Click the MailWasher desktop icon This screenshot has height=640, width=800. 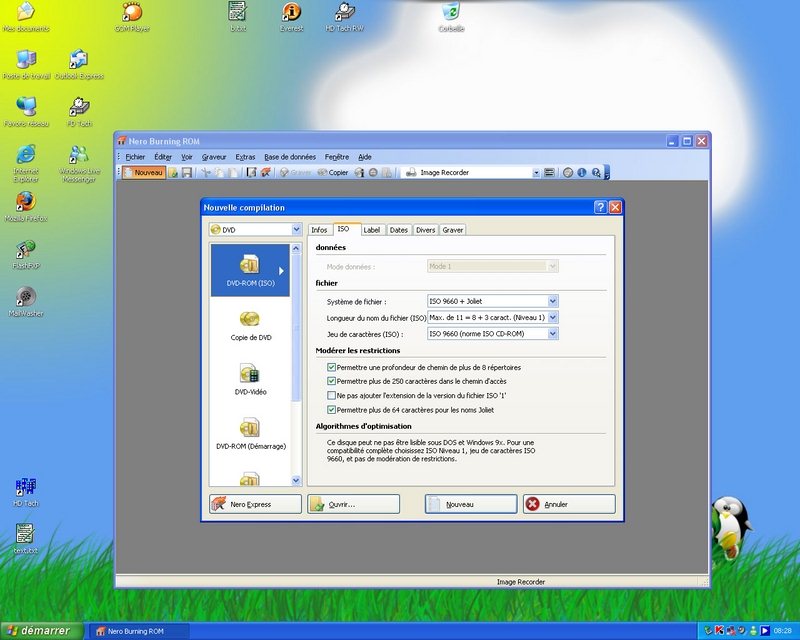(x=26, y=302)
